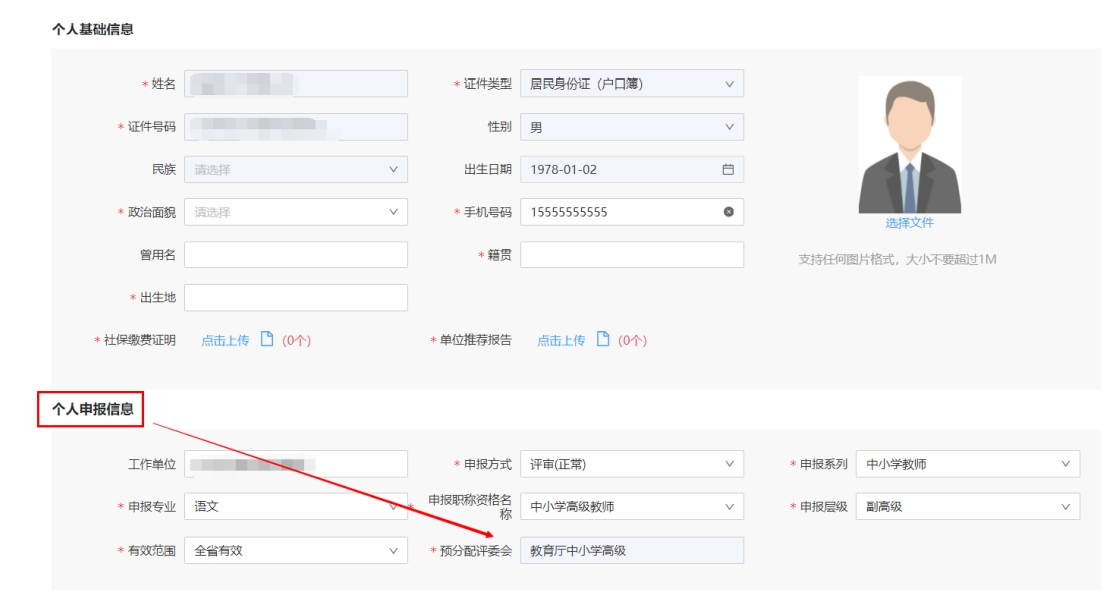Click the 出生地 input box
Image resolution: width=1118 pixels, height=590 pixels.
coord(295,298)
